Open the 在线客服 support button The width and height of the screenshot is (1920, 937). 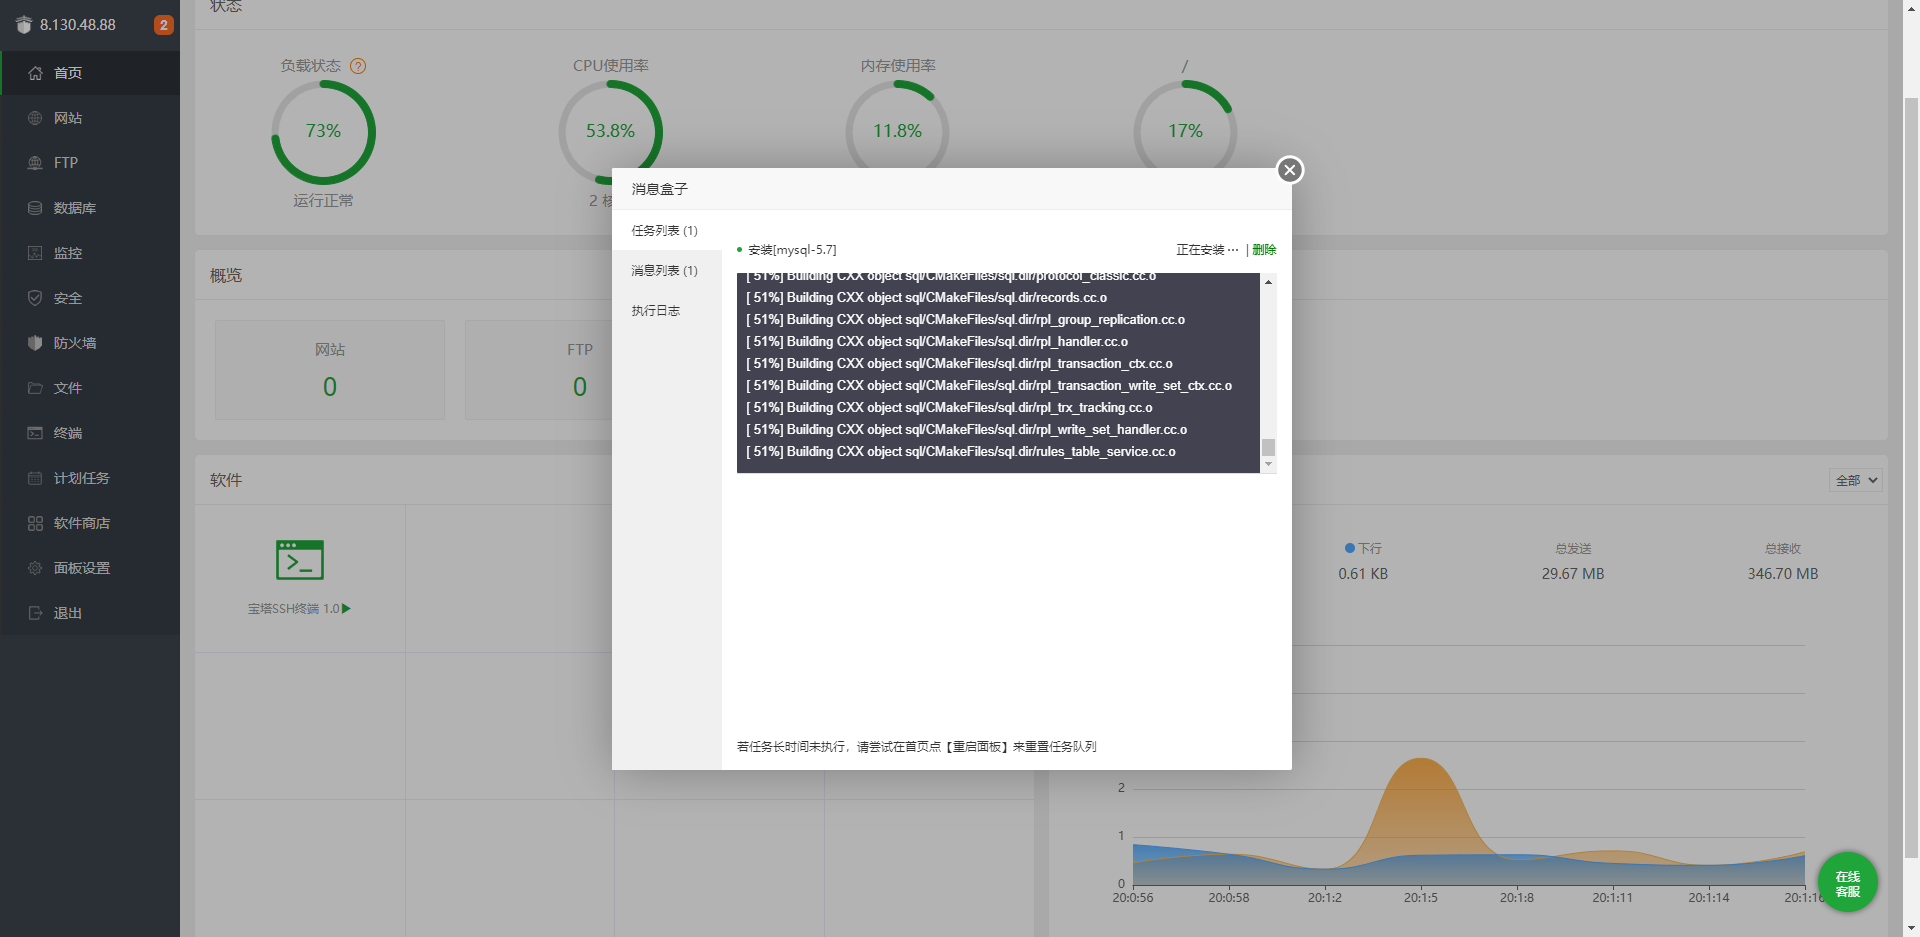[1848, 883]
